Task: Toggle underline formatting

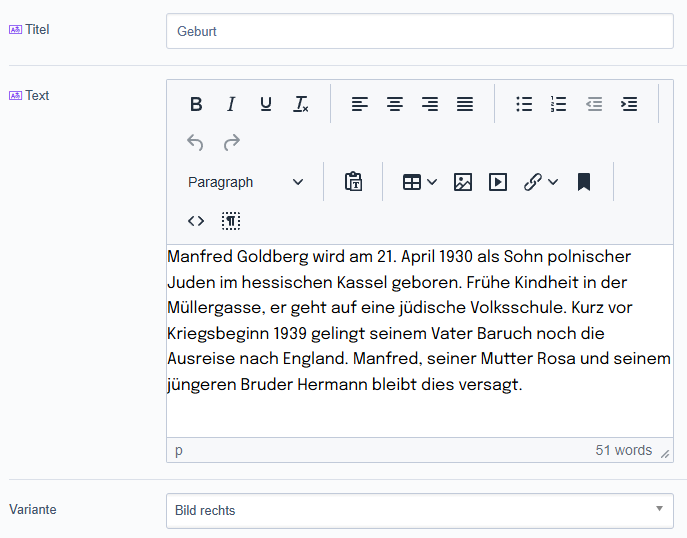Action: pos(266,104)
